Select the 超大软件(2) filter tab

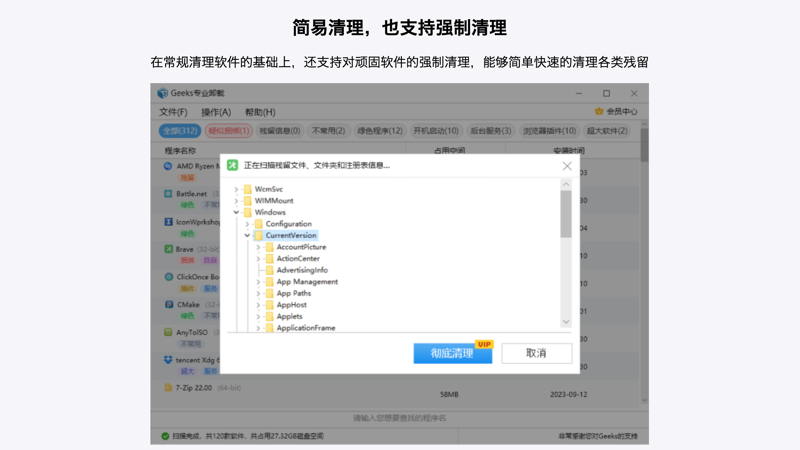point(607,131)
